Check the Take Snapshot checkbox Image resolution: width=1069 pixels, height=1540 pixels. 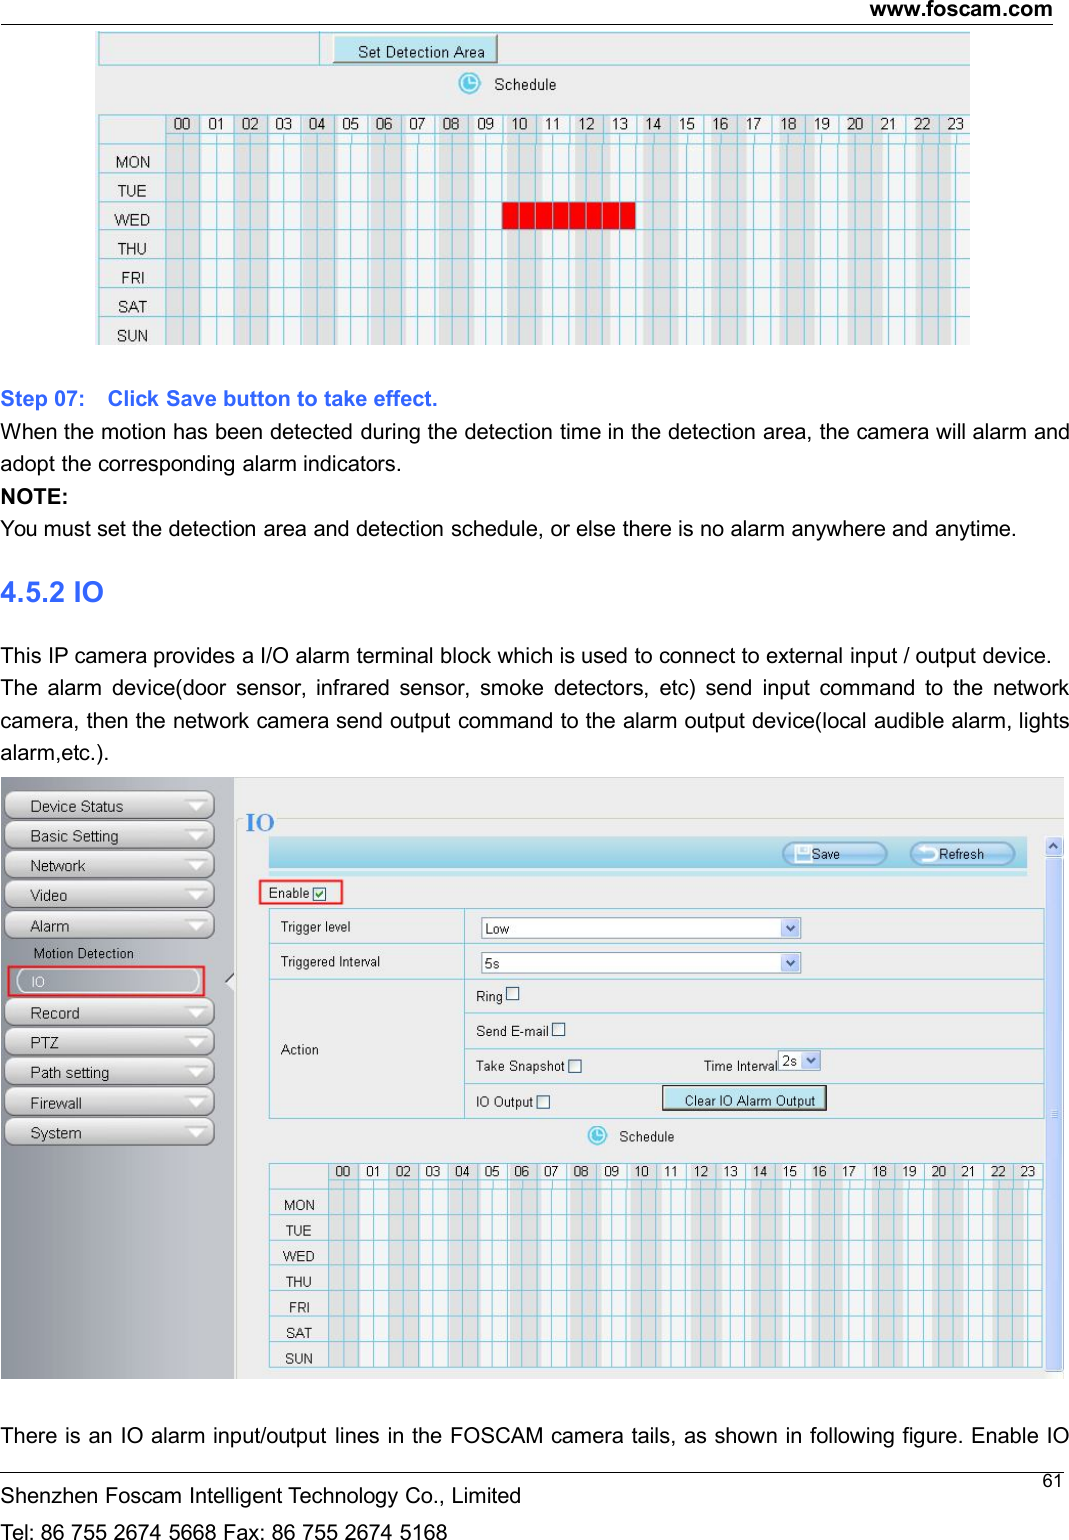coord(575,1066)
